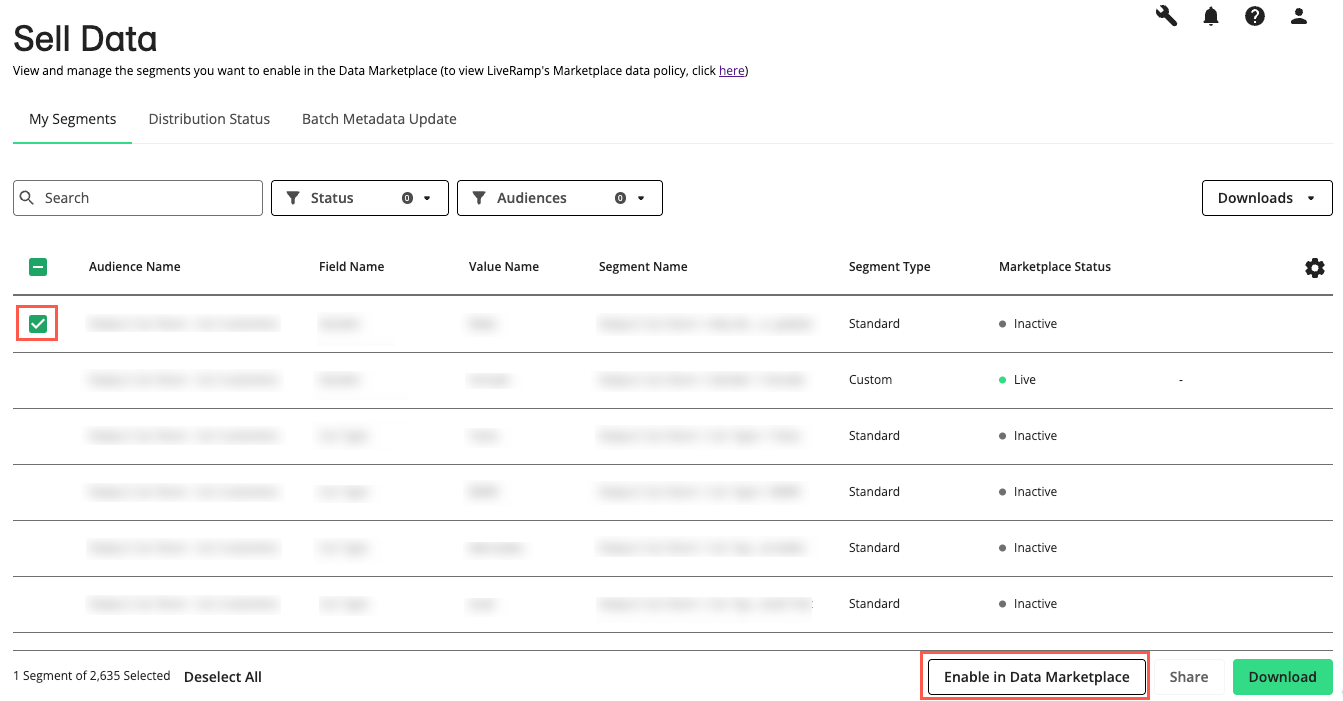The width and height of the screenshot is (1343, 701).
Task: Click the Segment Name column header
Action: pyautogui.click(x=643, y=267)
